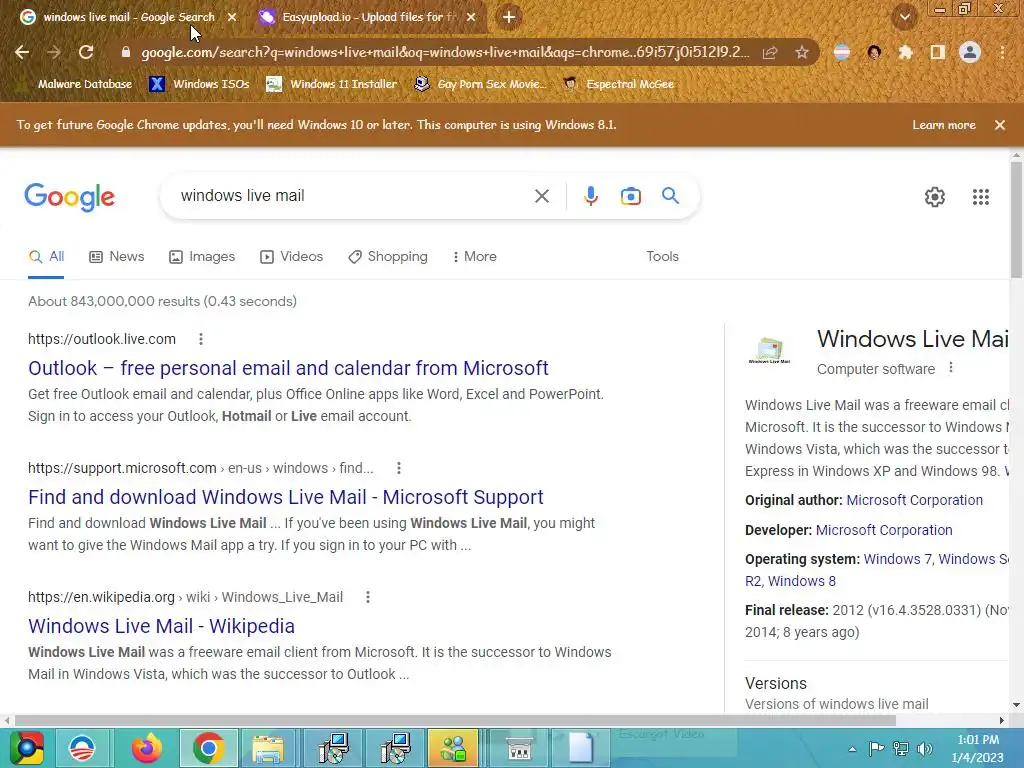
Task: Click the right arrow of the horizontal scrollbar
Action: 1002,720
